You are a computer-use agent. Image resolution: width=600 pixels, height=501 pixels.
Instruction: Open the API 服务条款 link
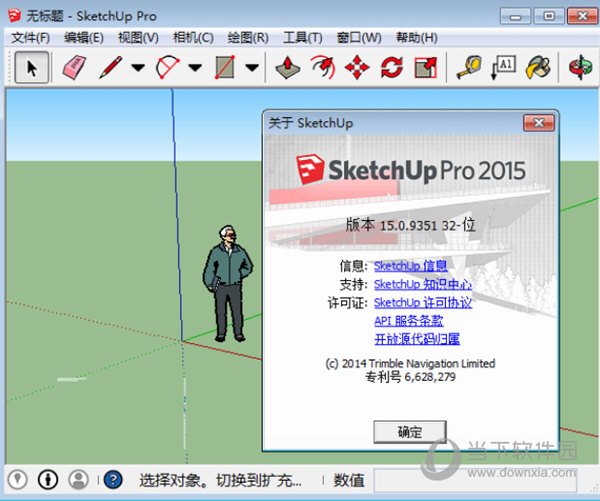coord(409,321)
